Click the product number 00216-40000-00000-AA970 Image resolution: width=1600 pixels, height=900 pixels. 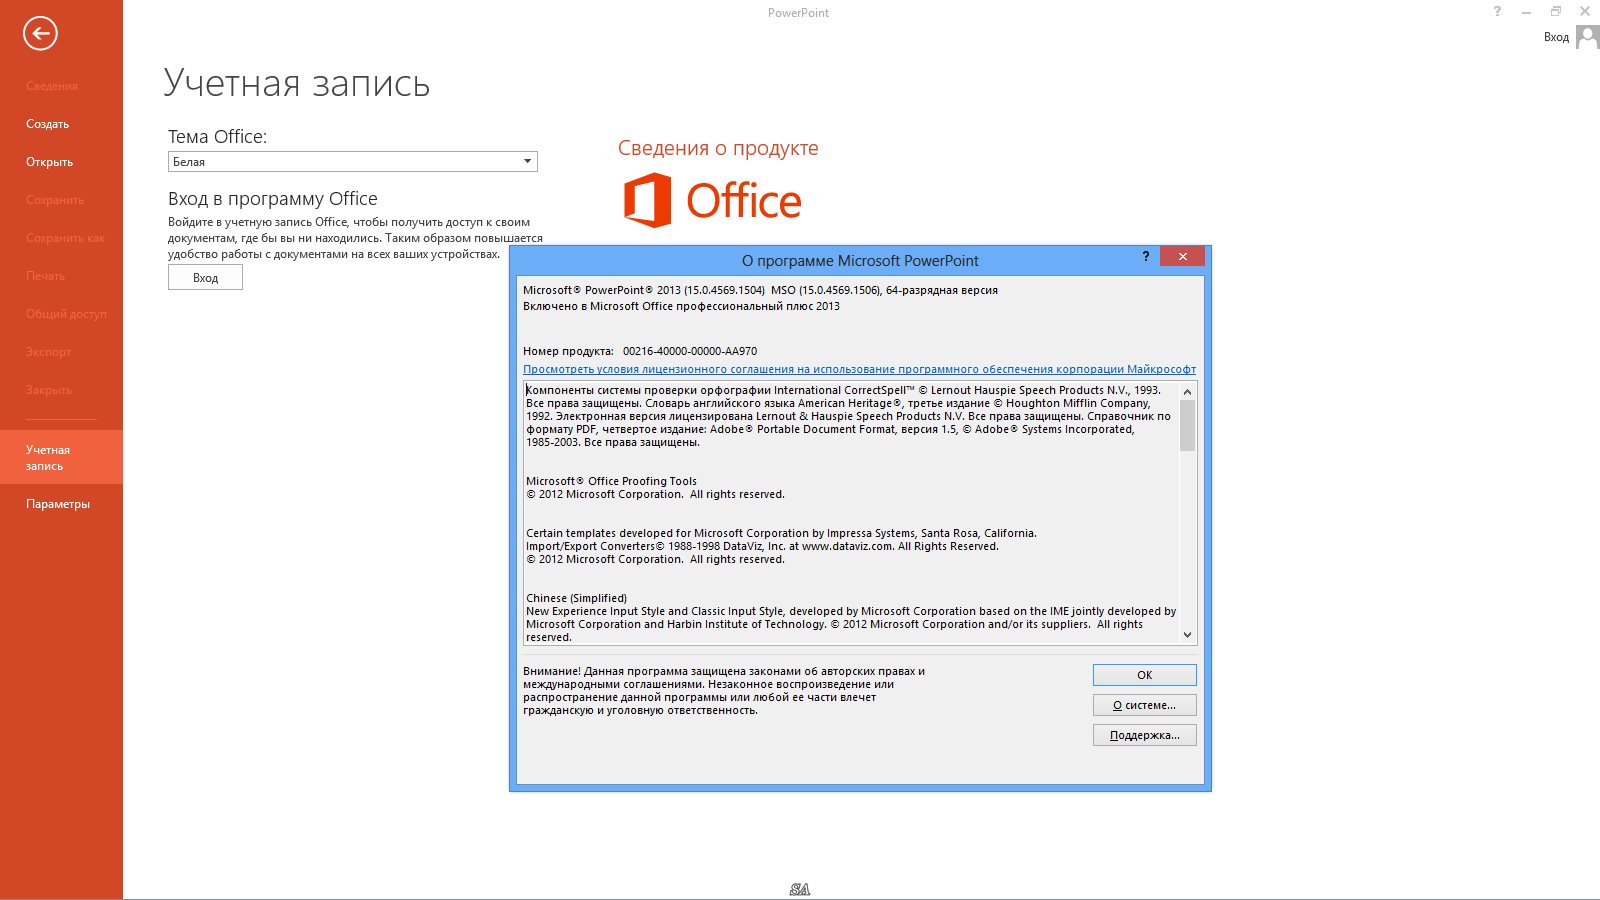(x=690, y=351)
